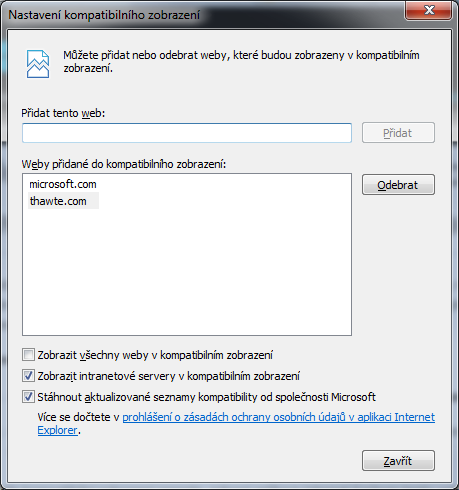459x490 pixels.
Task: Close the dialog with the red X button
Action: click(429, 10)
